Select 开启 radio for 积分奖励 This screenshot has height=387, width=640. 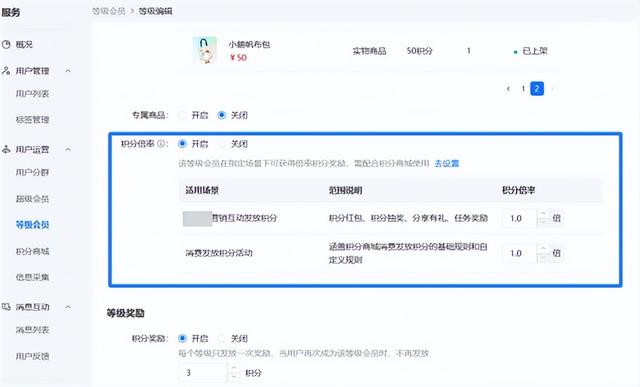click(x=182, y=338)
